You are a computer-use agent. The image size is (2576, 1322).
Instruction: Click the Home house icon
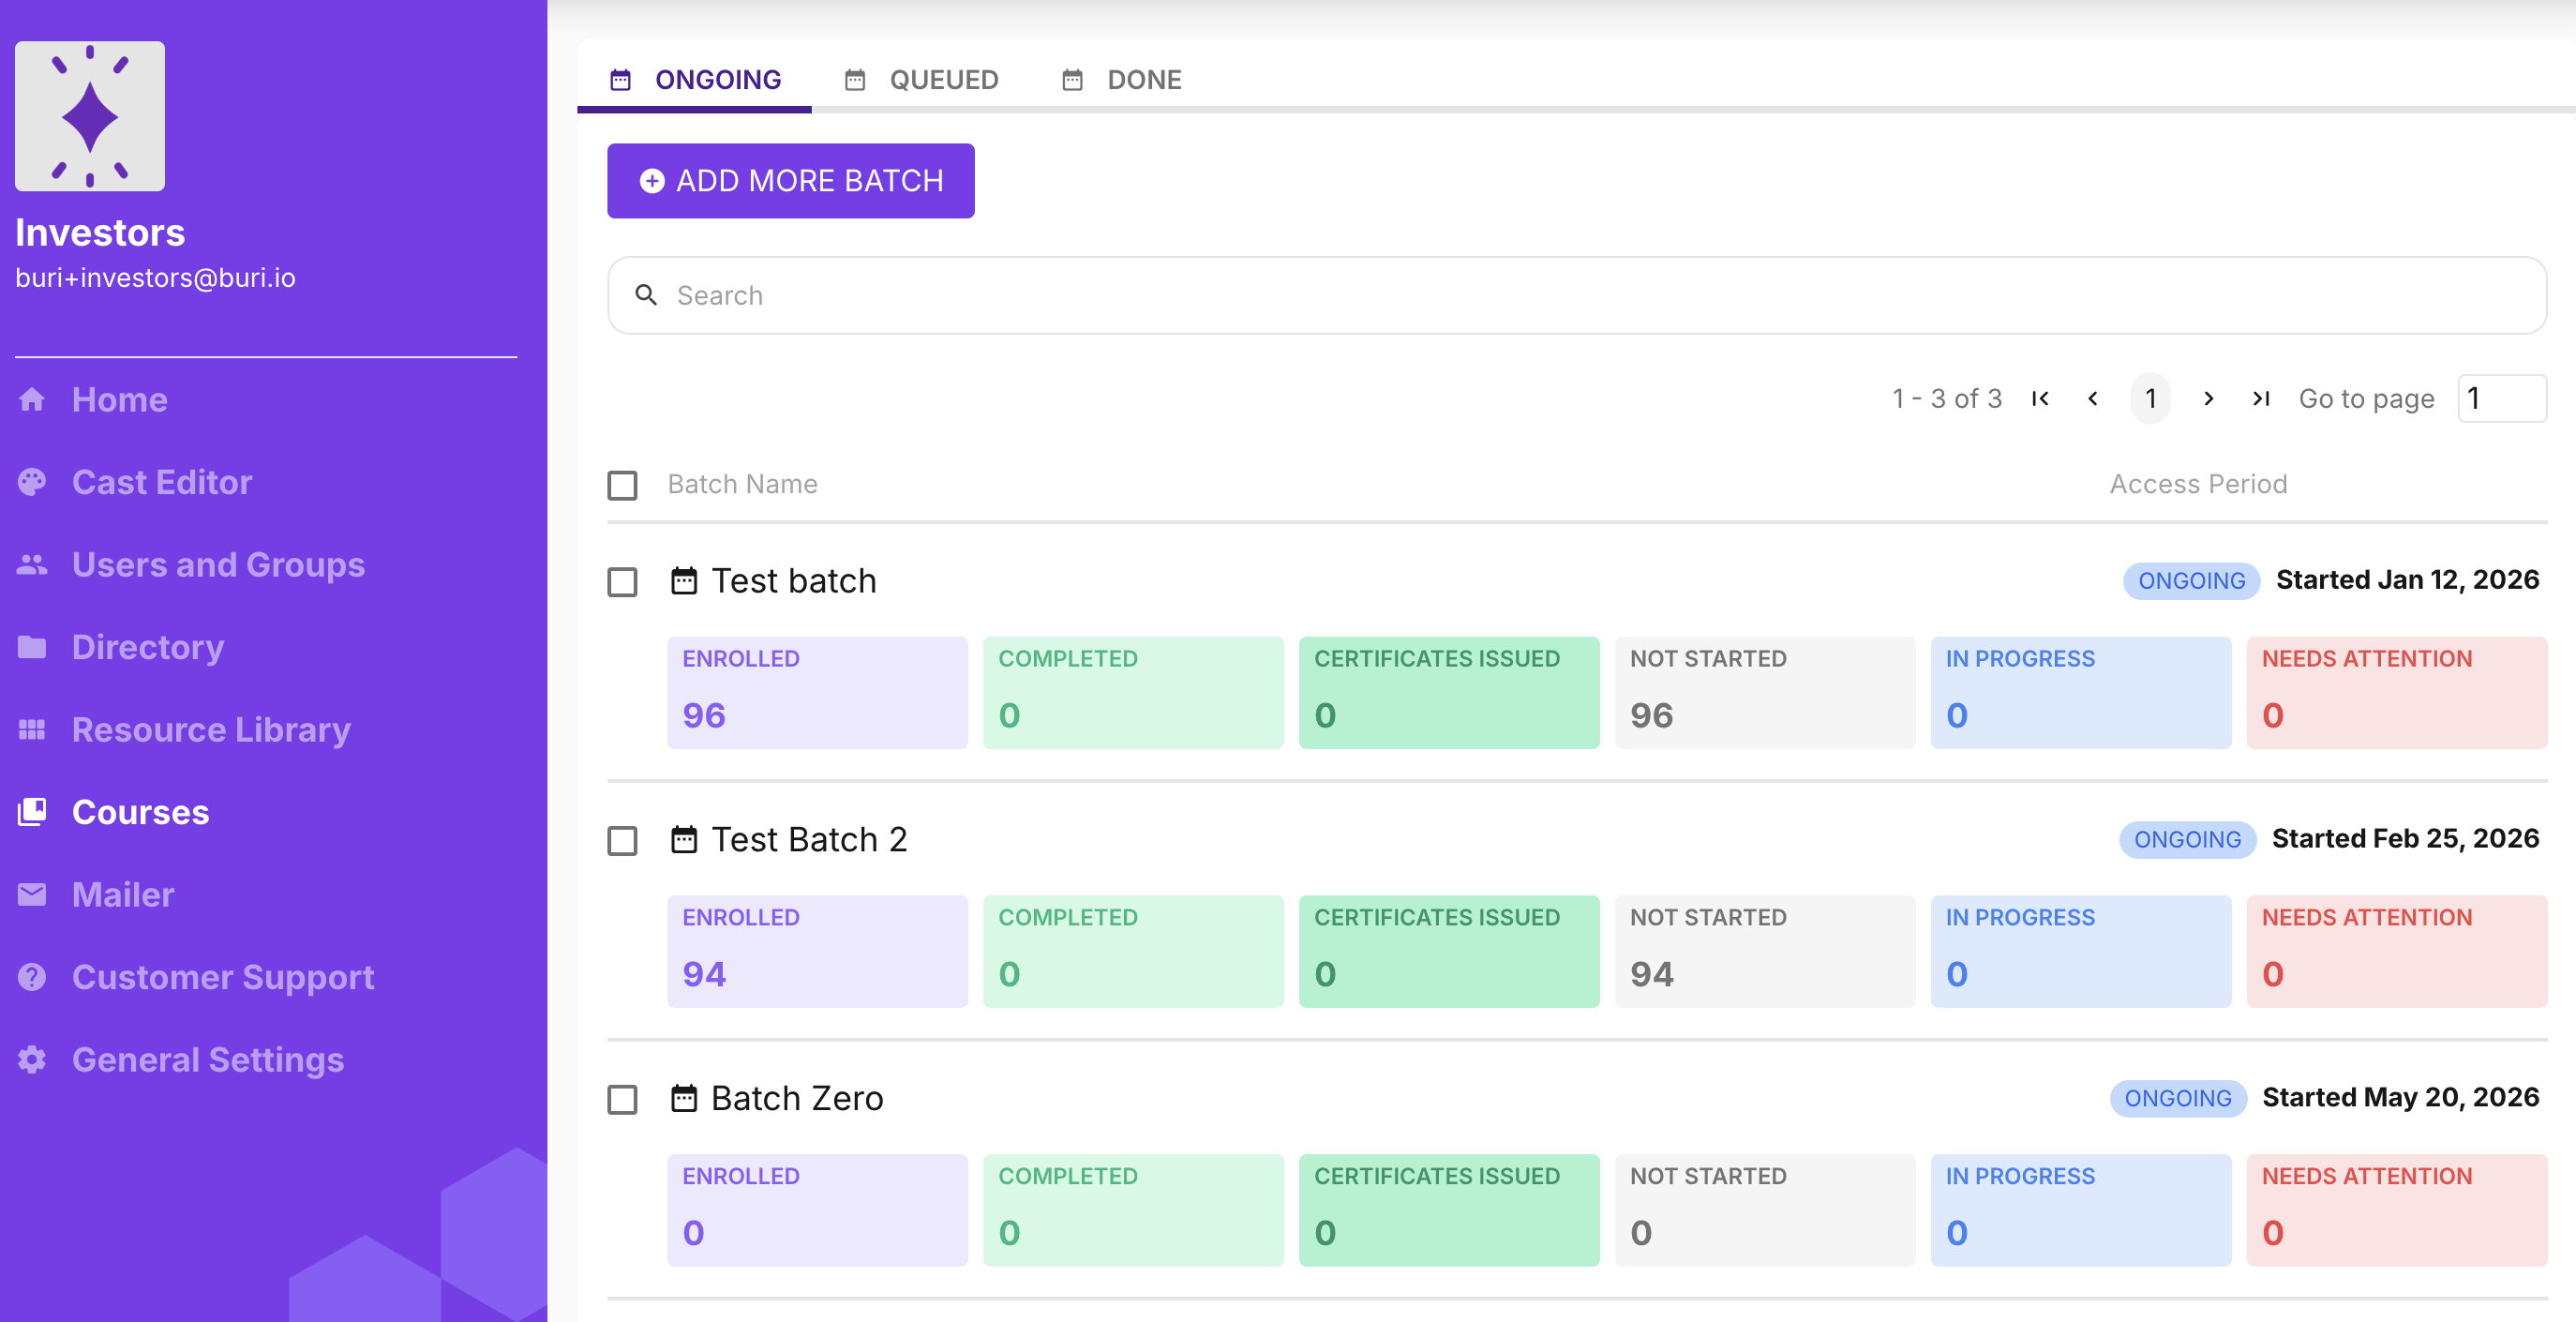pos(32,400)
